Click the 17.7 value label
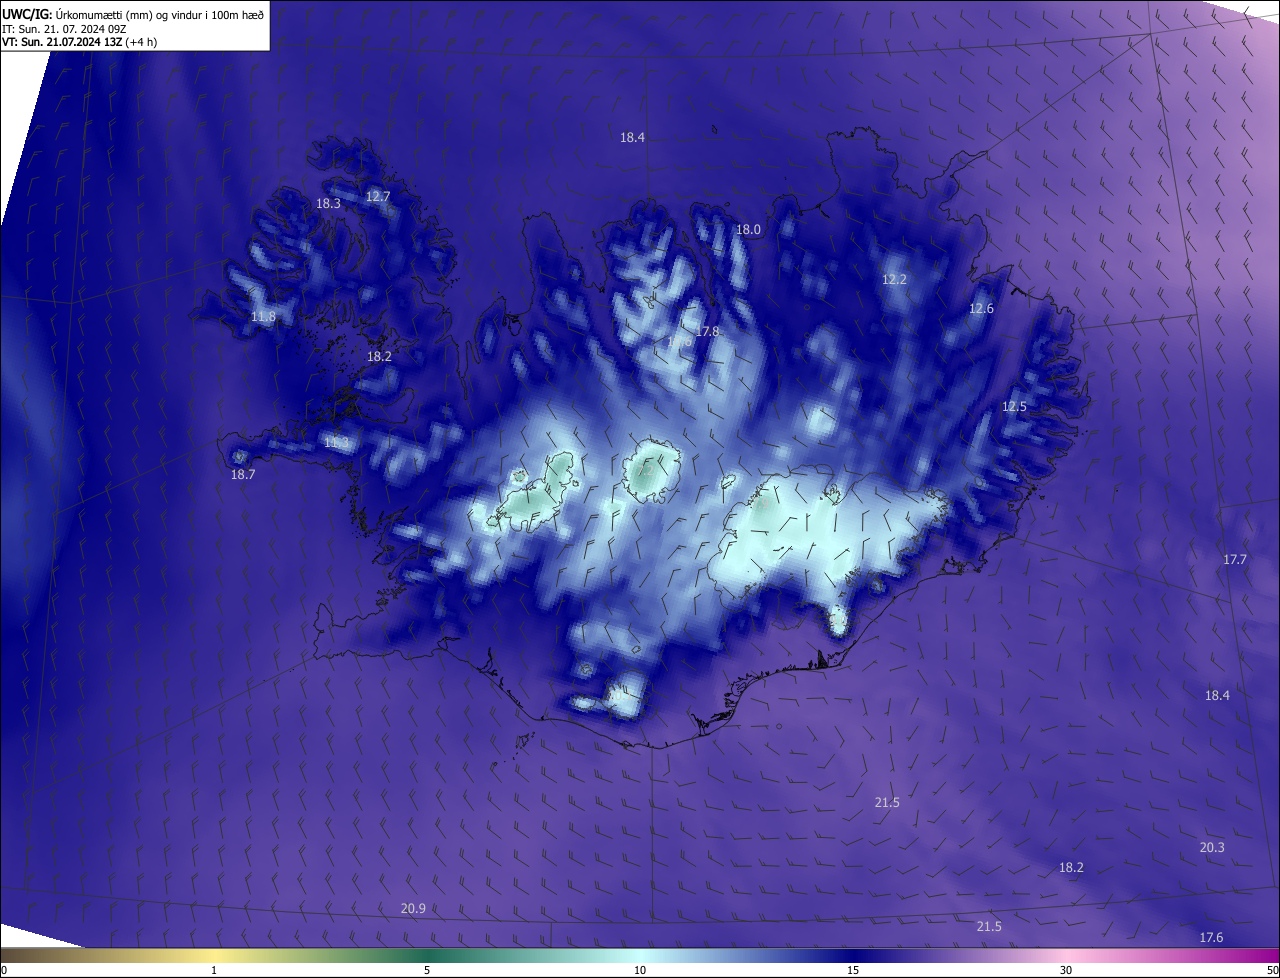1280x978 pixels. (x=1235, y=559)
